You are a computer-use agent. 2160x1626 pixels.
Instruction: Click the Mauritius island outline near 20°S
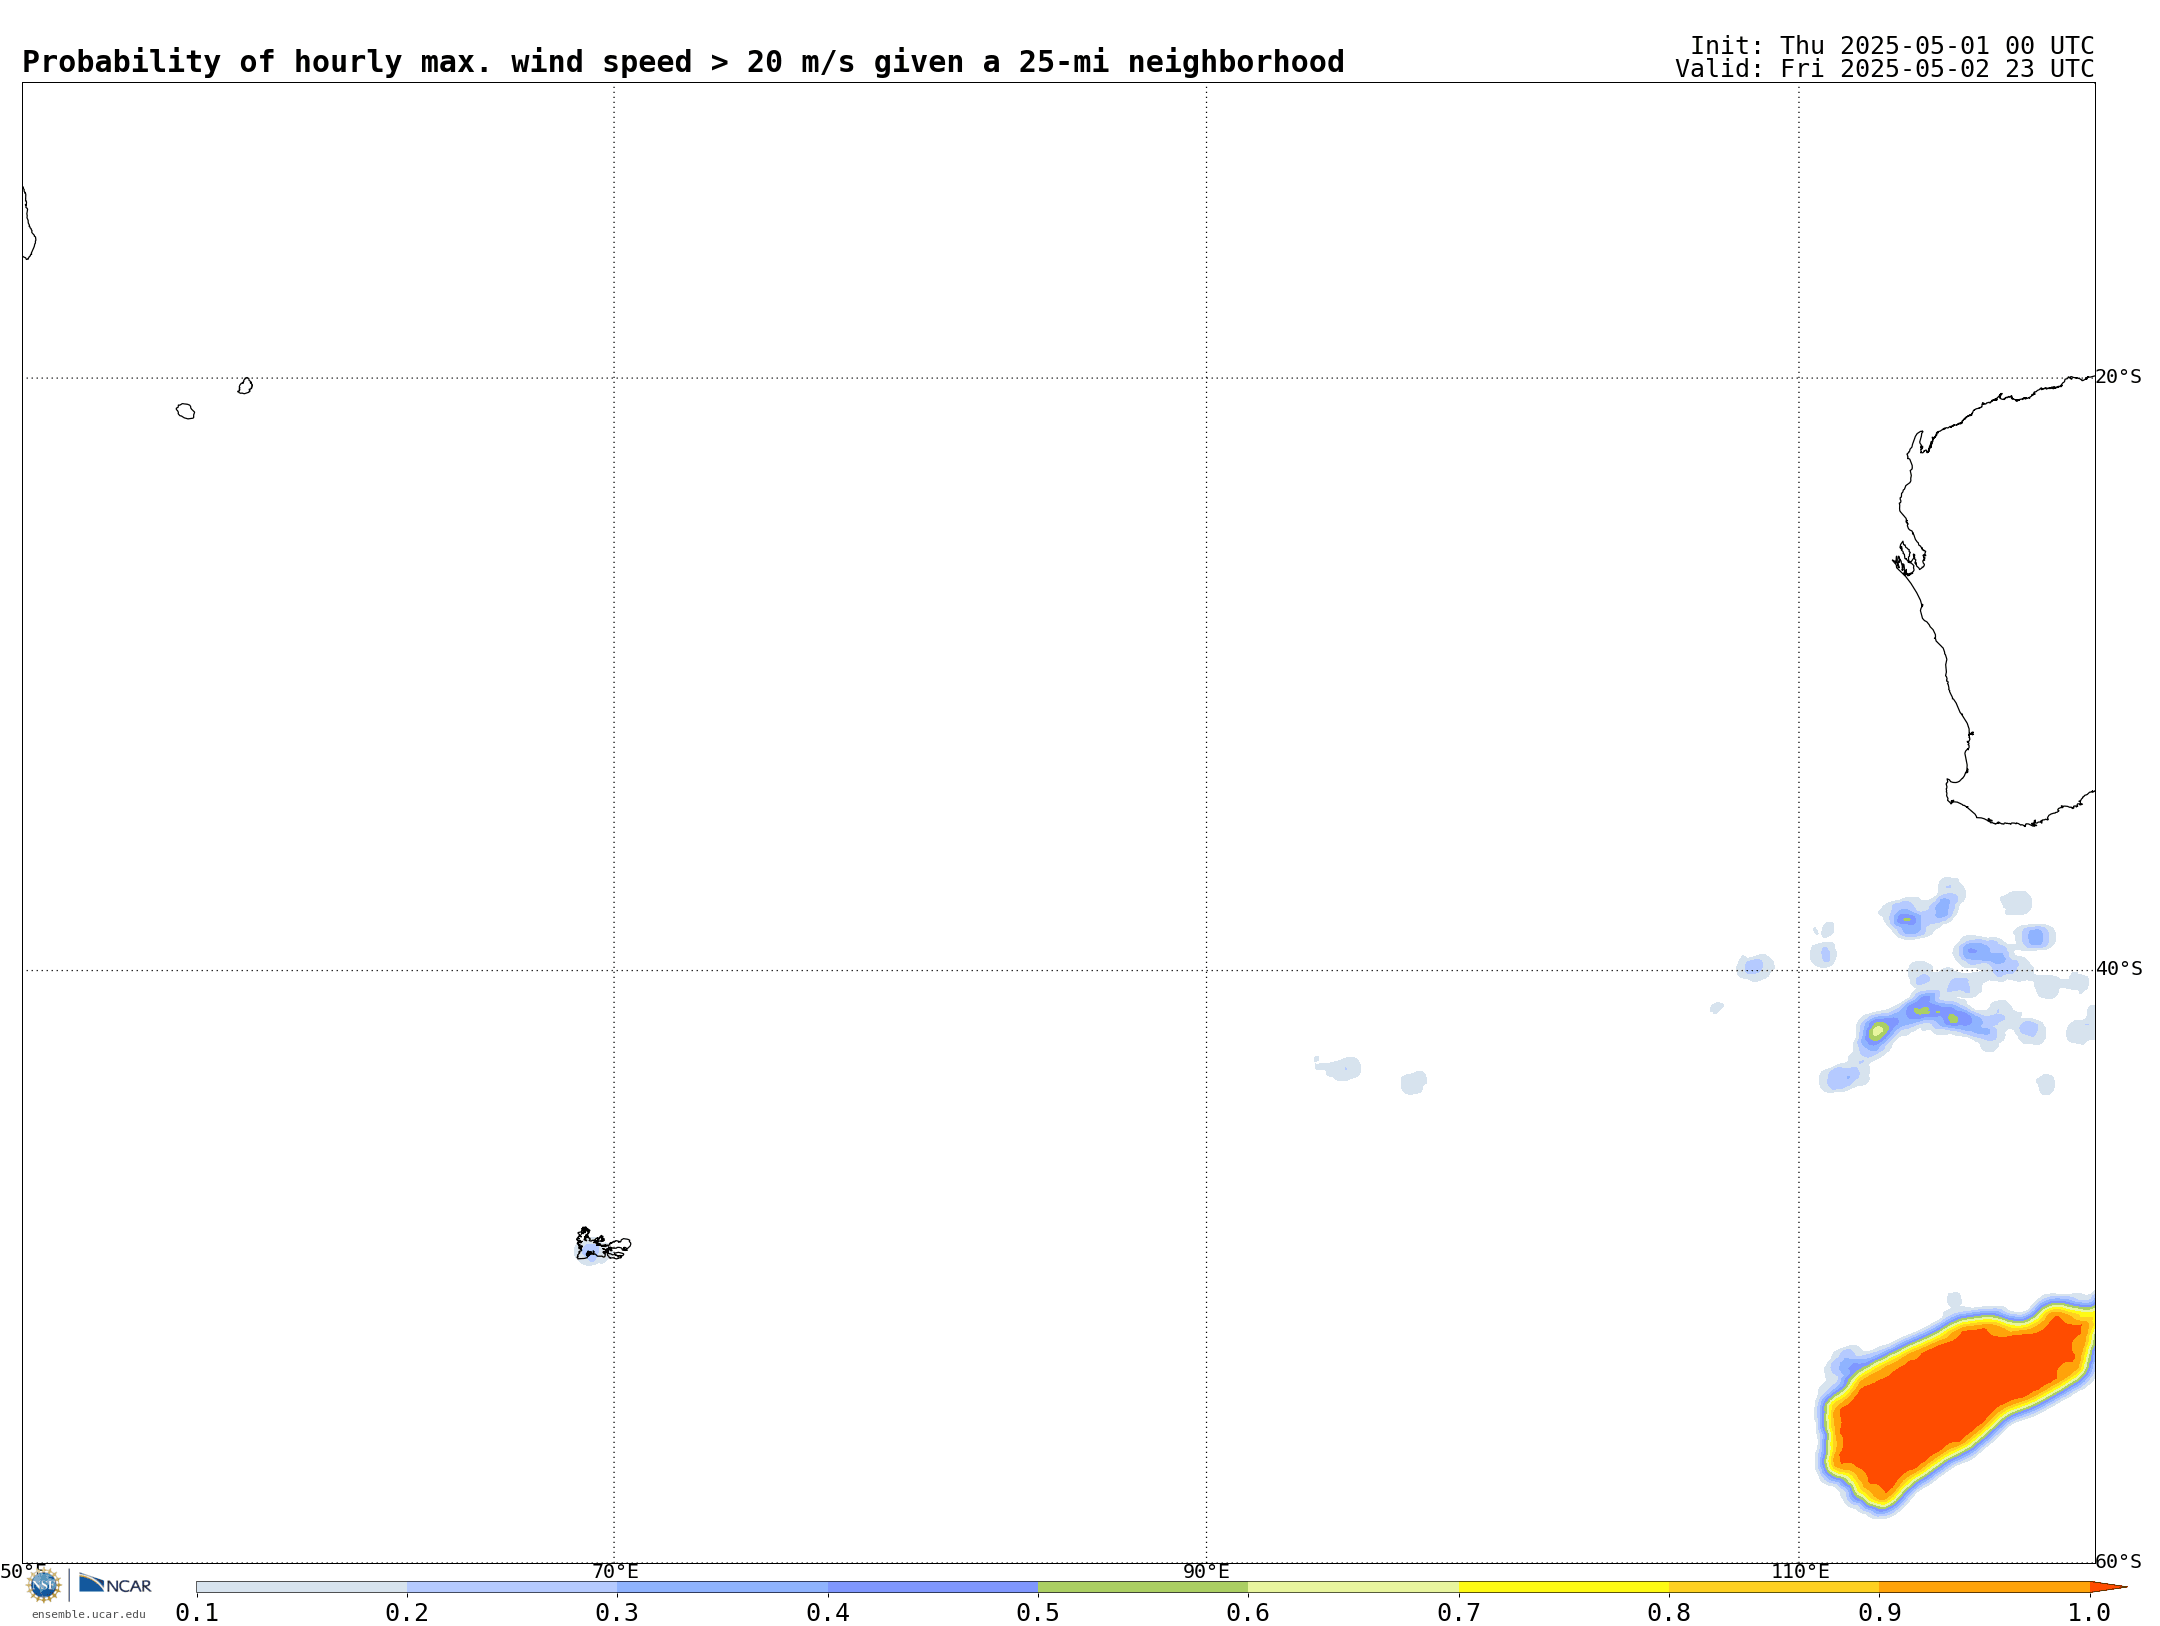[x=245, y=386]
